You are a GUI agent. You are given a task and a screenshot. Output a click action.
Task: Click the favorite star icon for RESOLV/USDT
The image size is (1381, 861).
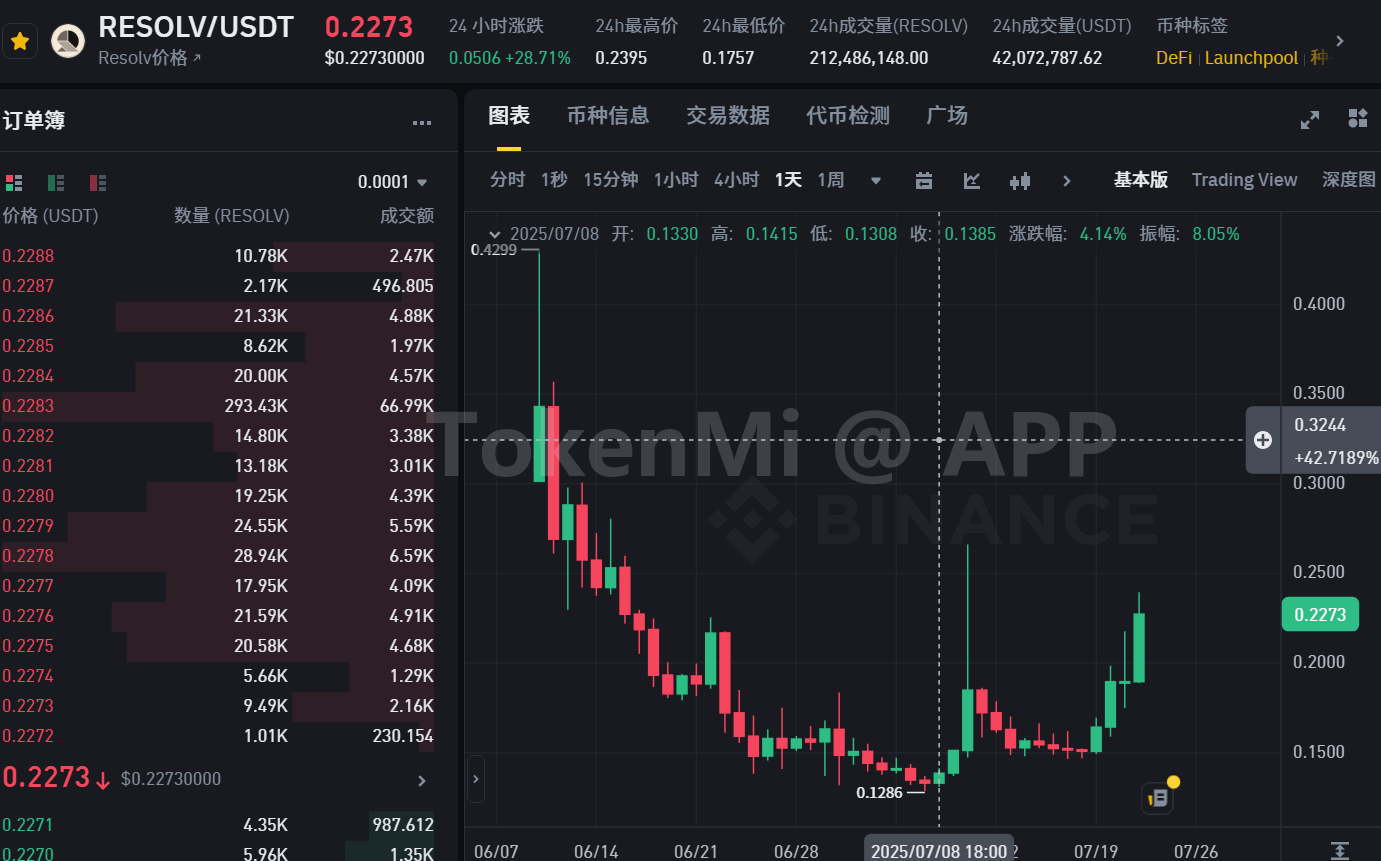pos(19,41)
